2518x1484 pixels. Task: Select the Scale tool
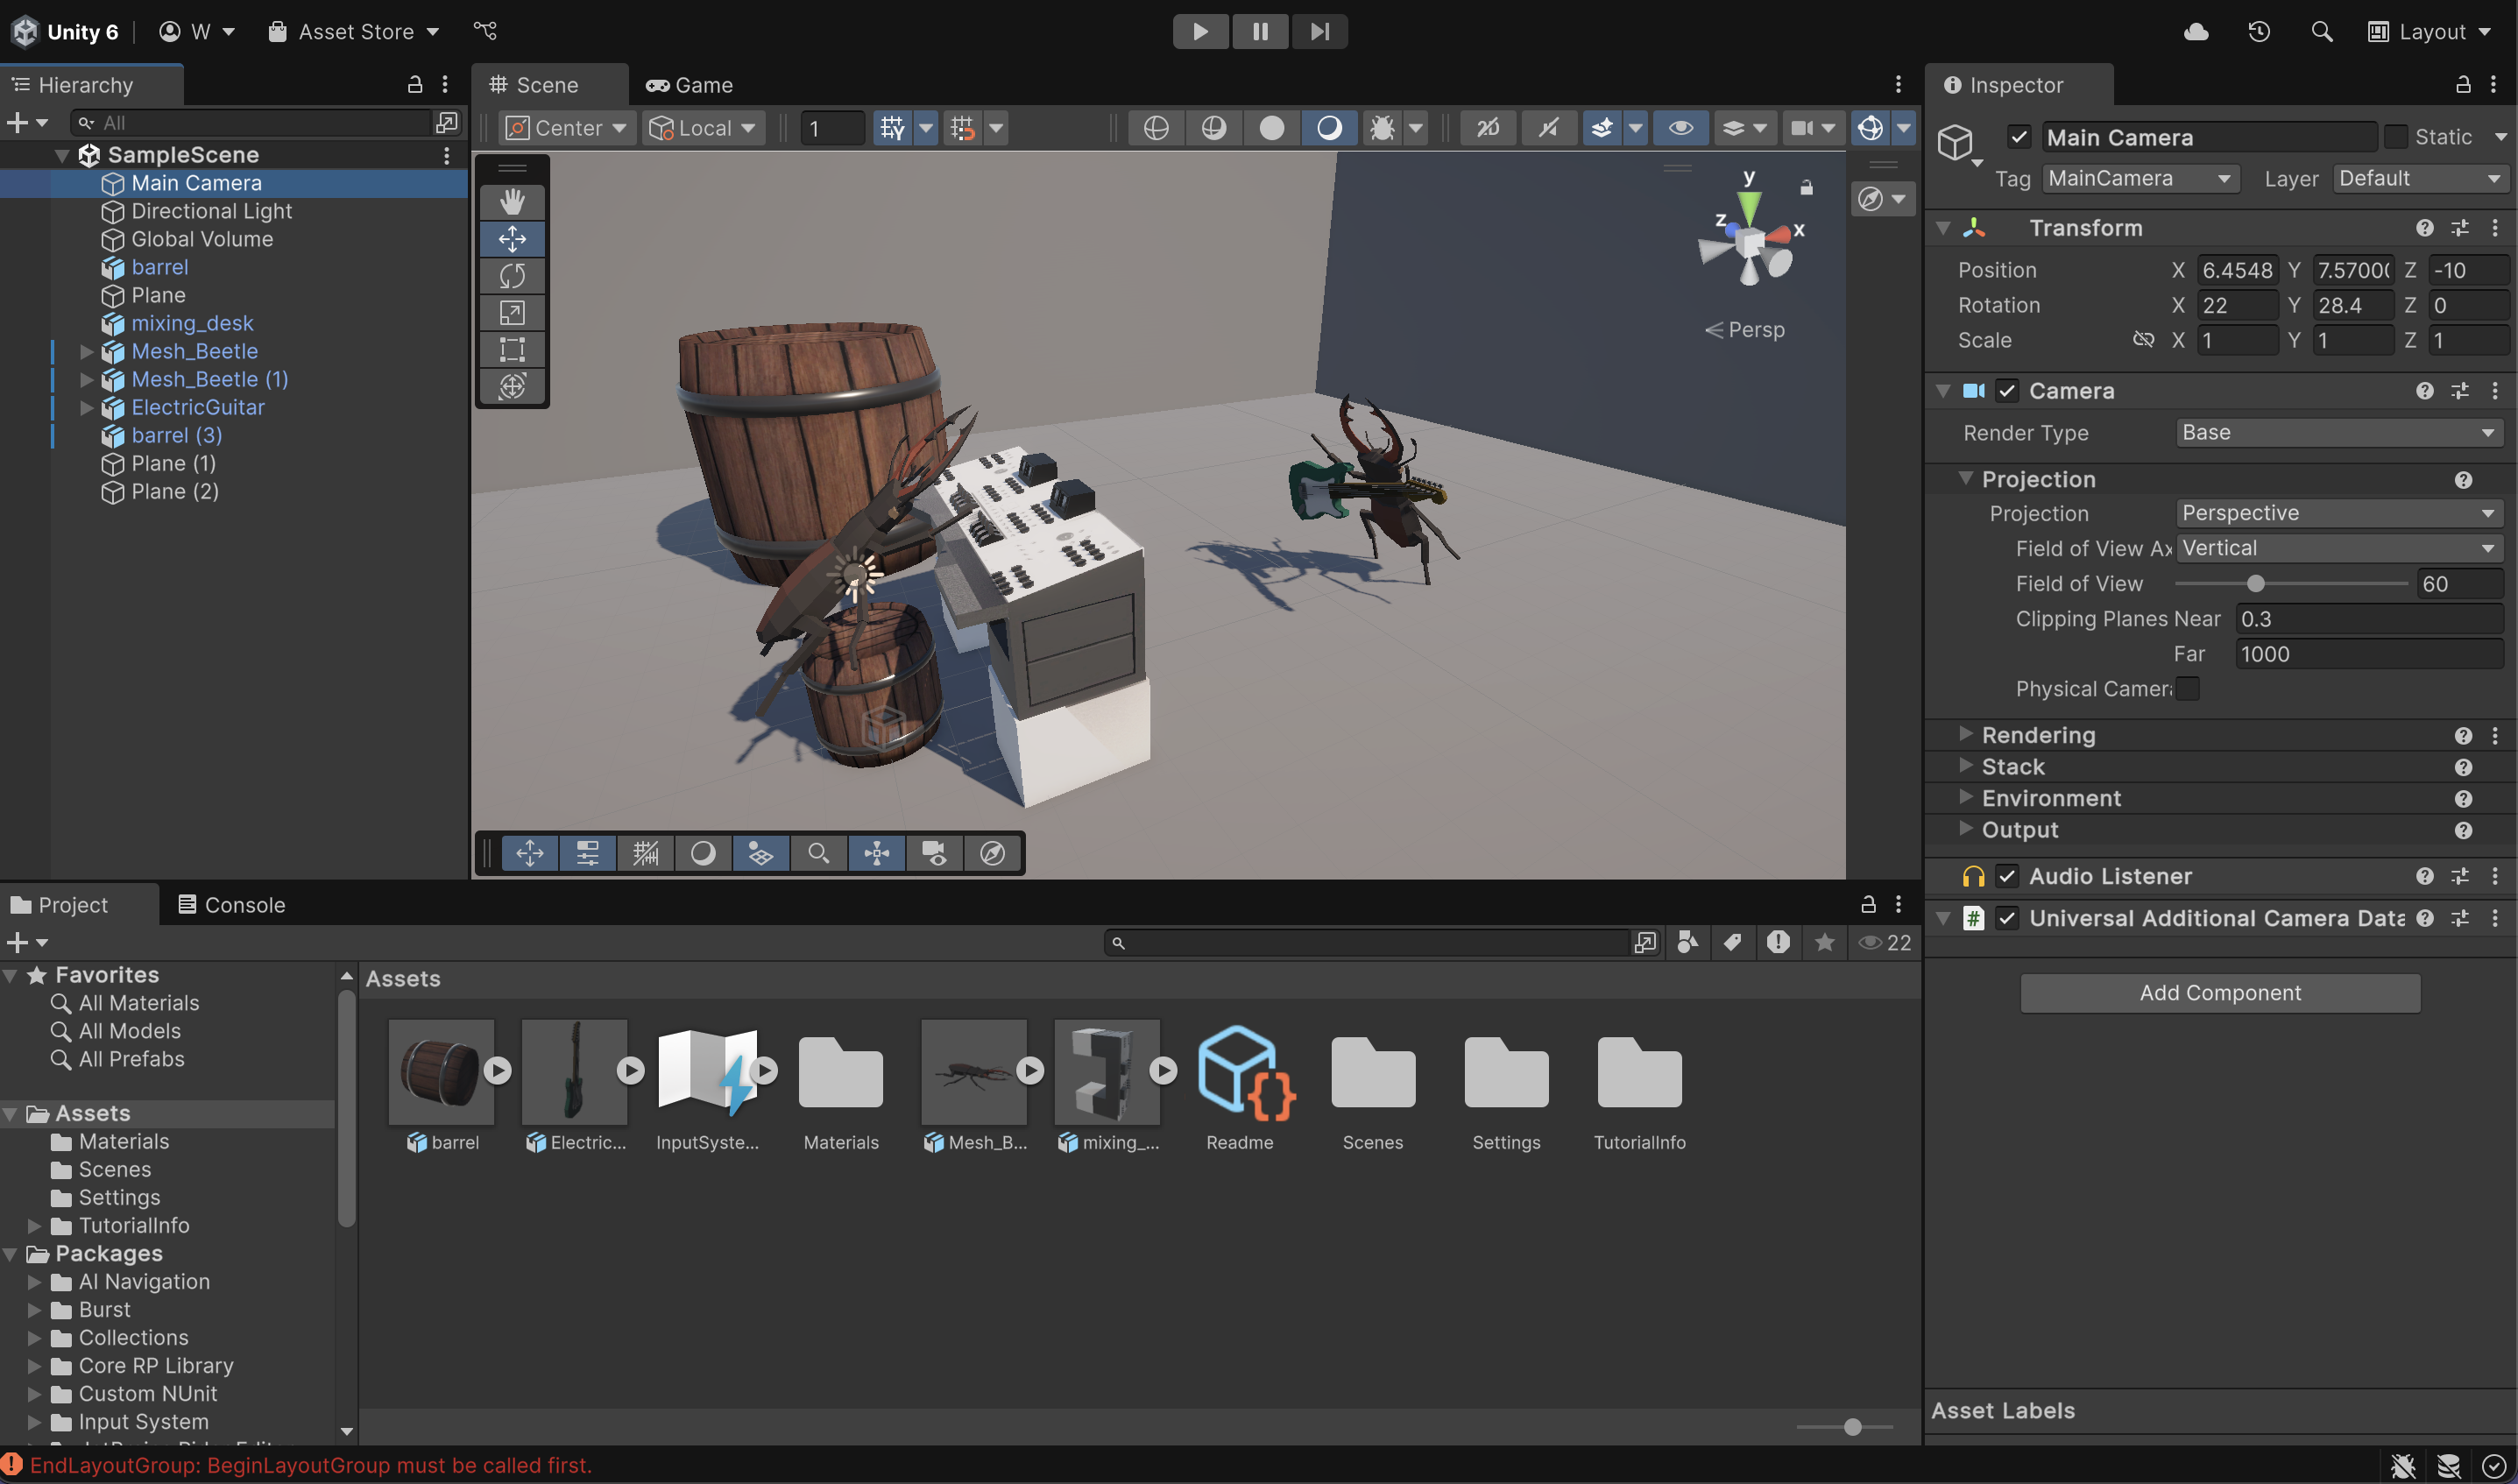pyautogui.click(x=512, y=313)
